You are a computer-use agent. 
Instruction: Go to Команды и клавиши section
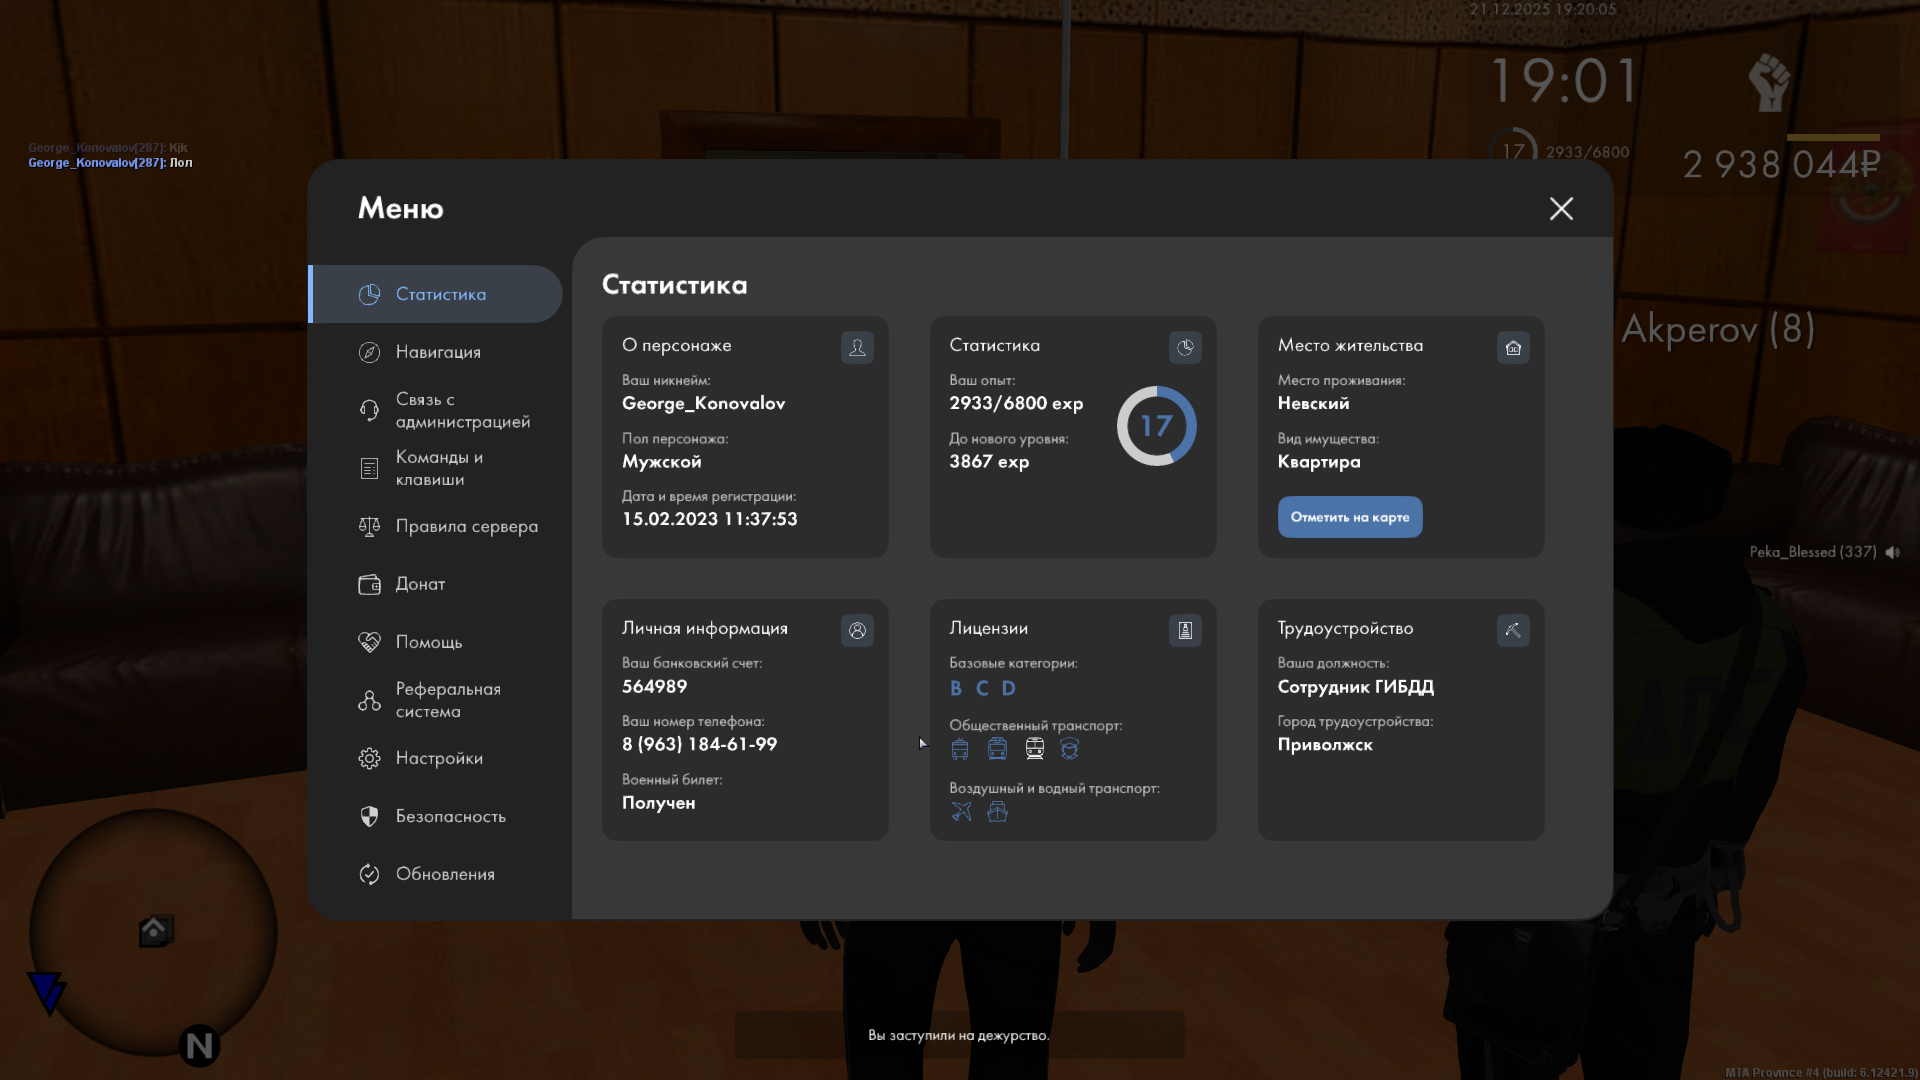click(x=438, y=468)
